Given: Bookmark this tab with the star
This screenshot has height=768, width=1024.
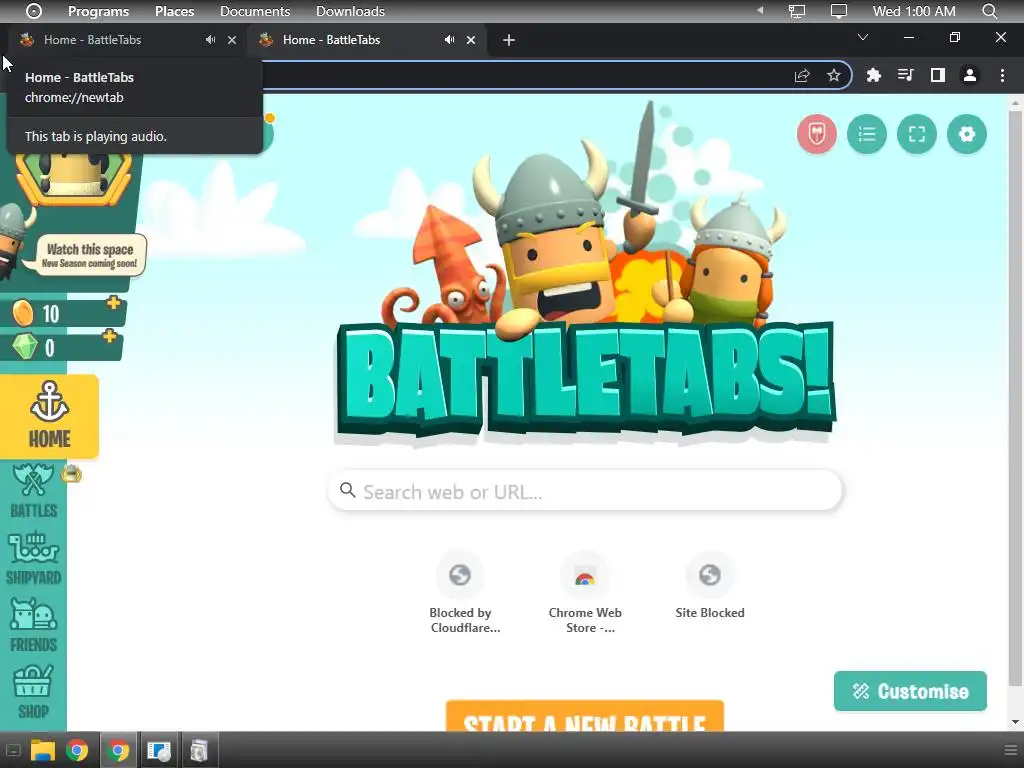Looking at the screenshot, I should click(x=833, y=76).
